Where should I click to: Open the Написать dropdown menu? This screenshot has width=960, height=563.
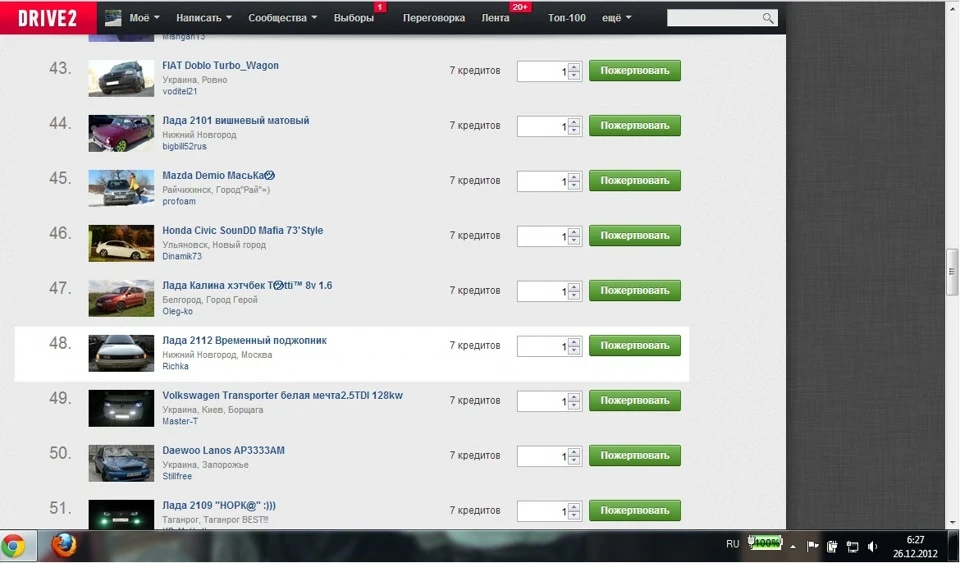[204, 18]
